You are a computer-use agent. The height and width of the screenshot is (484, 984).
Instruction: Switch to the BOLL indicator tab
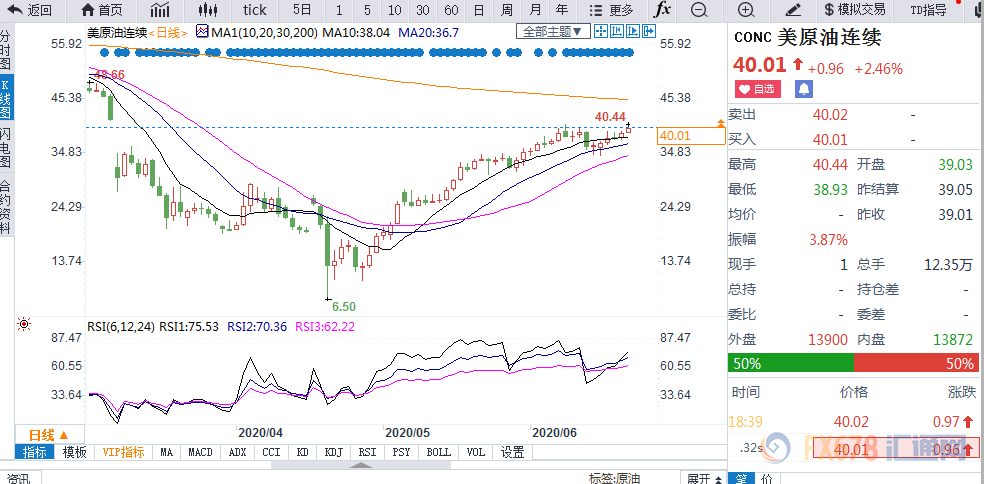(x=438, y=452)
